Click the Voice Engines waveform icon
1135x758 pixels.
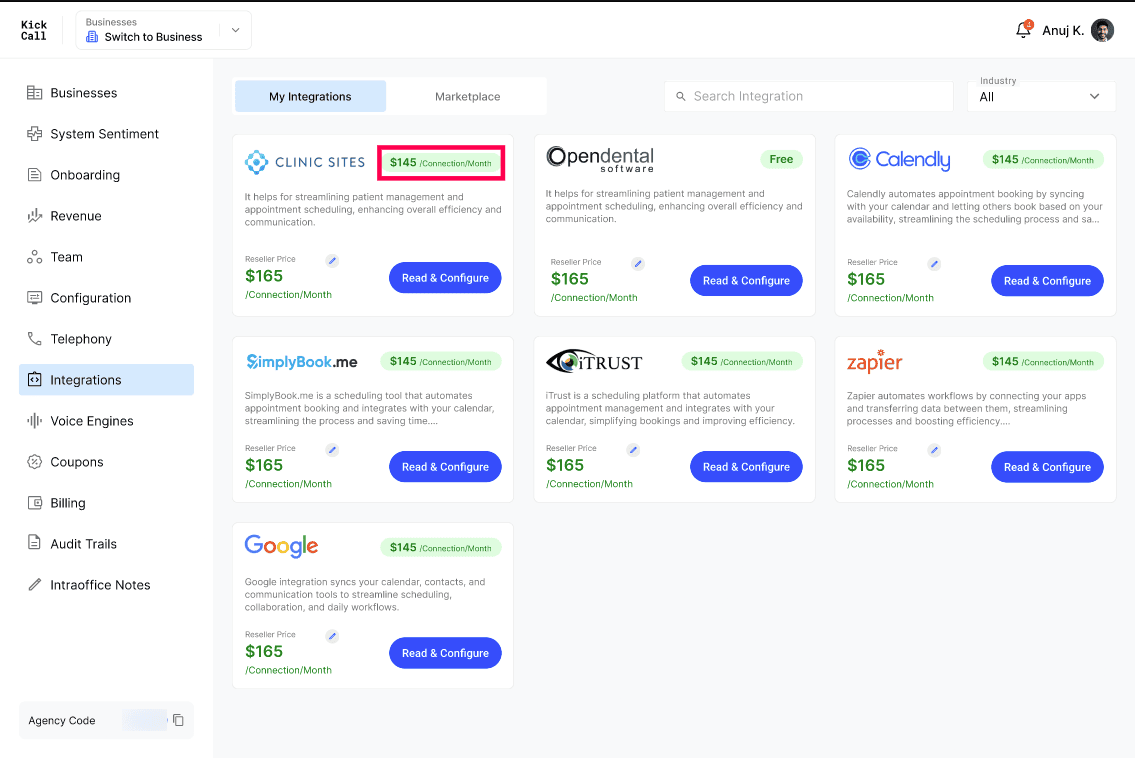point(34,421)
